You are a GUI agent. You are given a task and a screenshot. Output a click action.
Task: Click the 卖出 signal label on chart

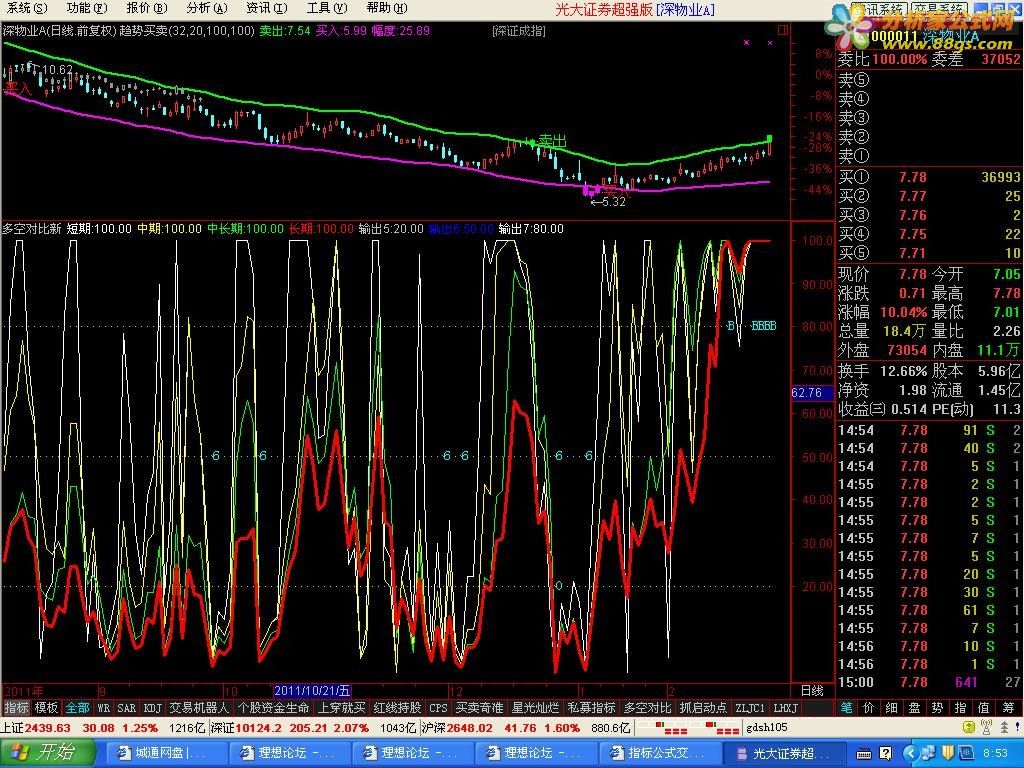click(x=552, y=141)
